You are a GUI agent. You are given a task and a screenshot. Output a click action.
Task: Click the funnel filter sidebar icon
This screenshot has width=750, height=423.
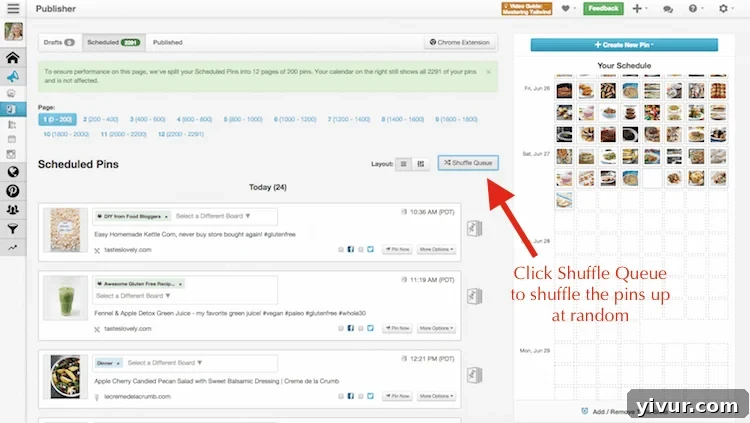[13, 227]
